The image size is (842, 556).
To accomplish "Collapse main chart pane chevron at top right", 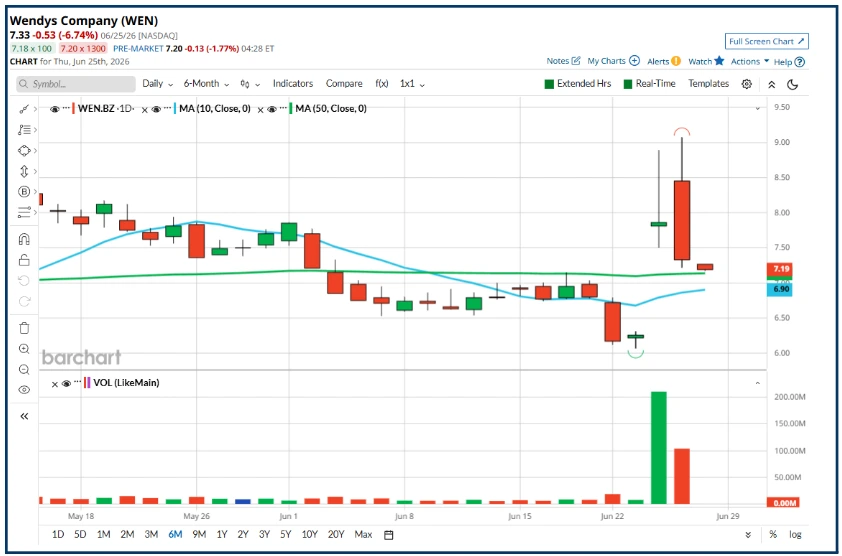I will 758,109.
